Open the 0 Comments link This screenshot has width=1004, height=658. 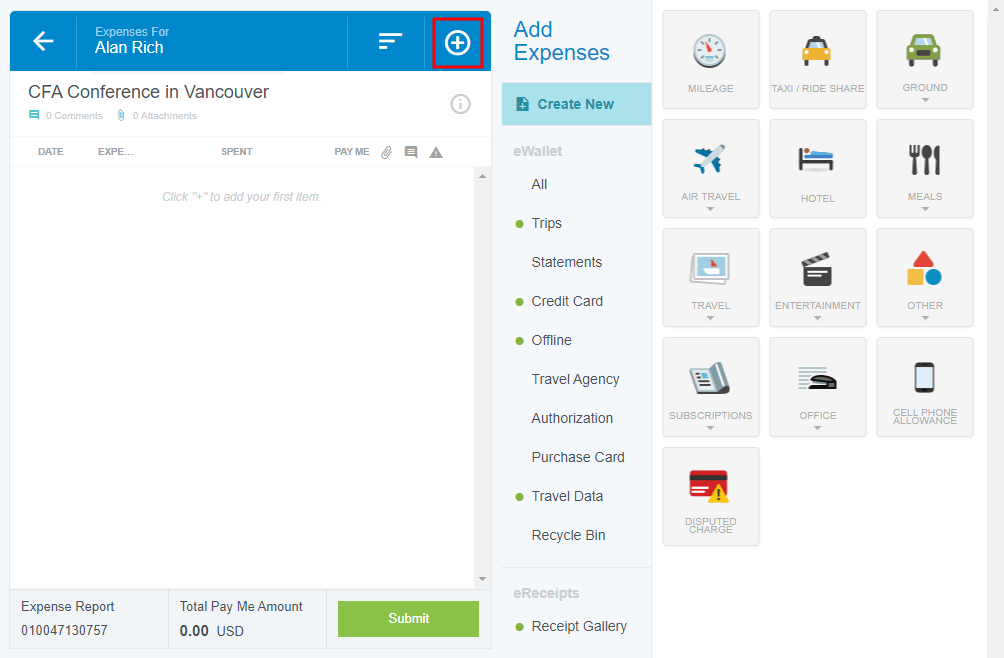[x=73, y=116]
